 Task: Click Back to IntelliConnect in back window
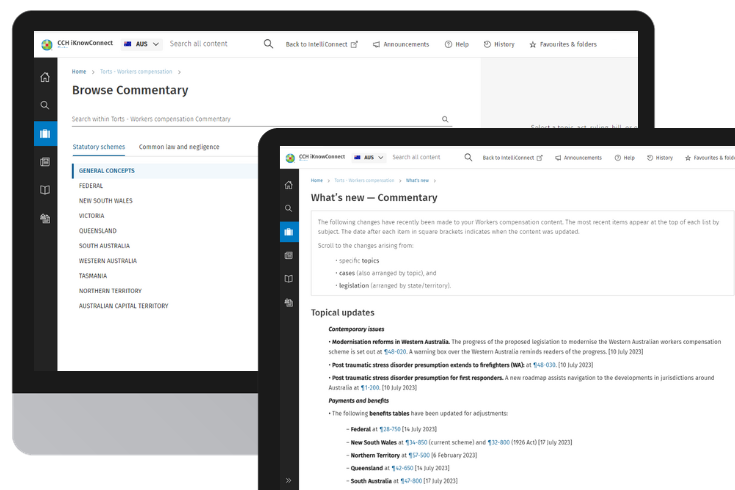click(321, 44)
